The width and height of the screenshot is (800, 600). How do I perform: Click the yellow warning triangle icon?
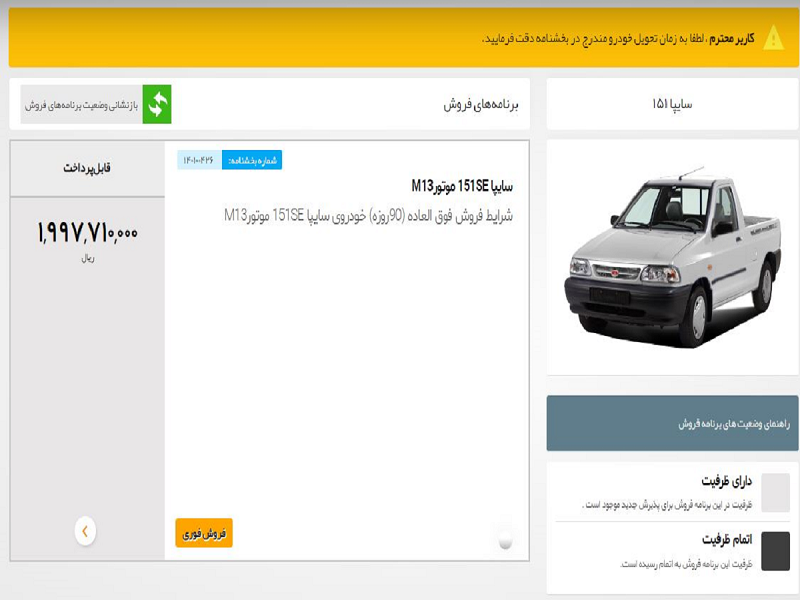coord(773,38)
